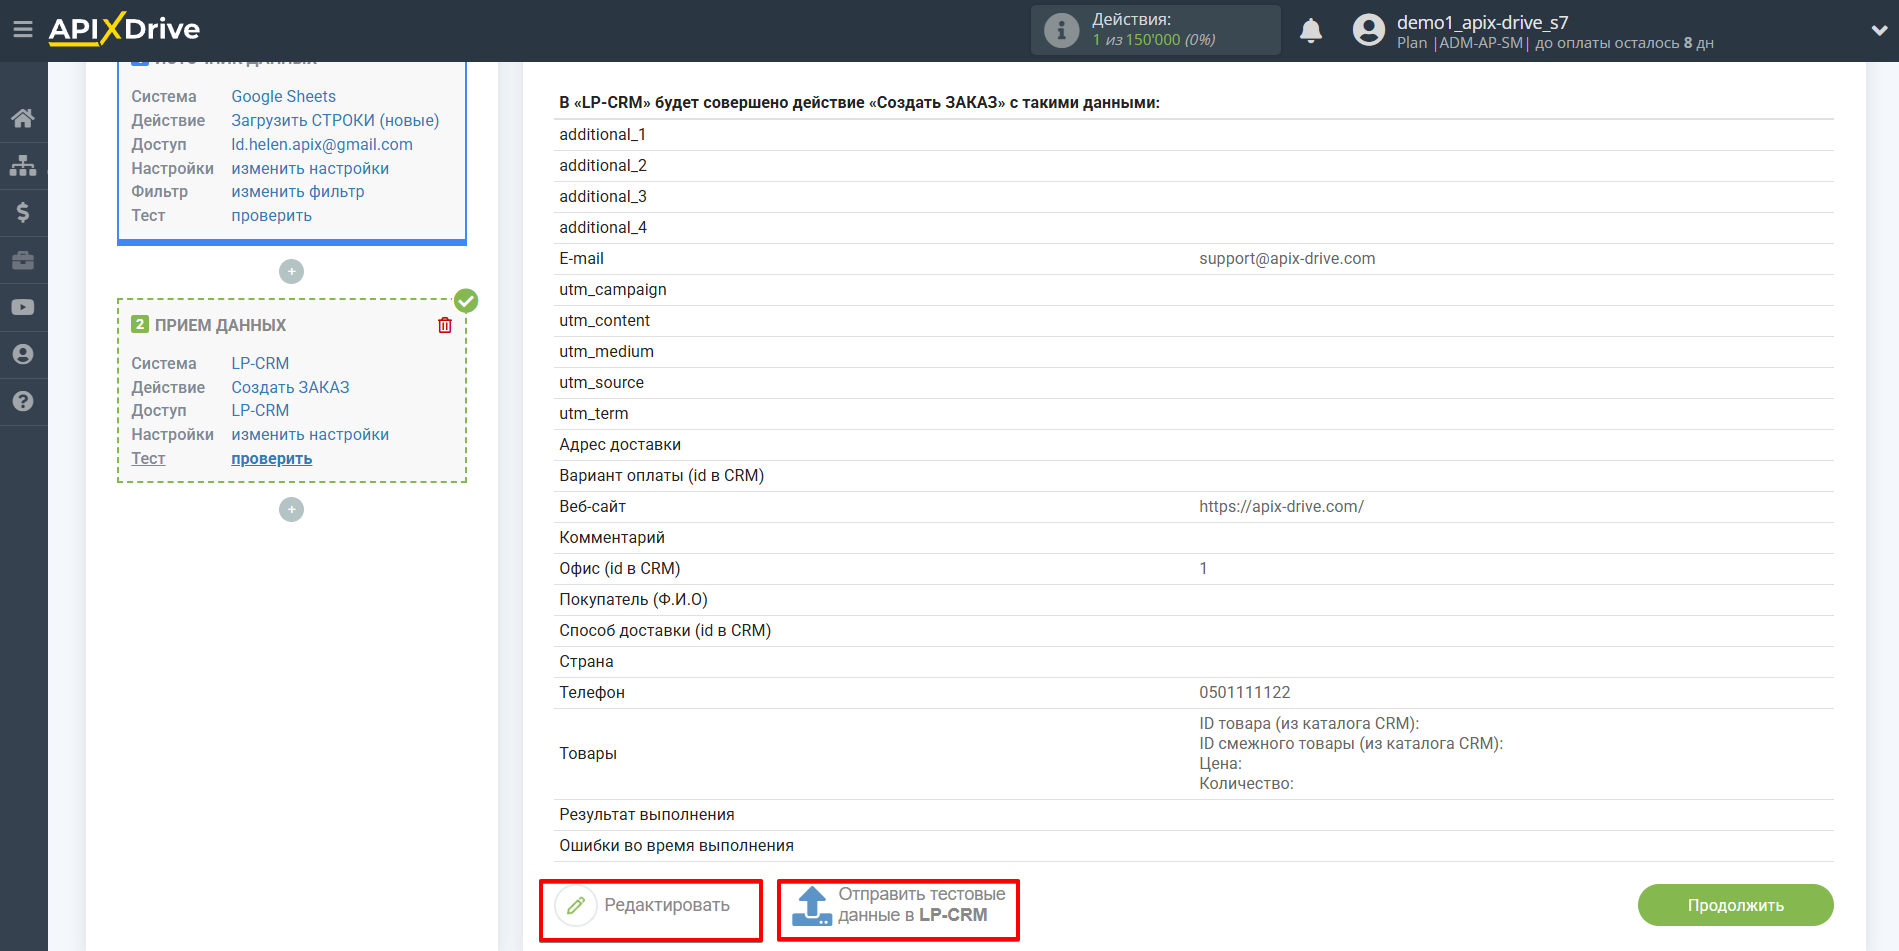Click the utm_source row label
1899x951 pixels.
[x=601, y=382]
